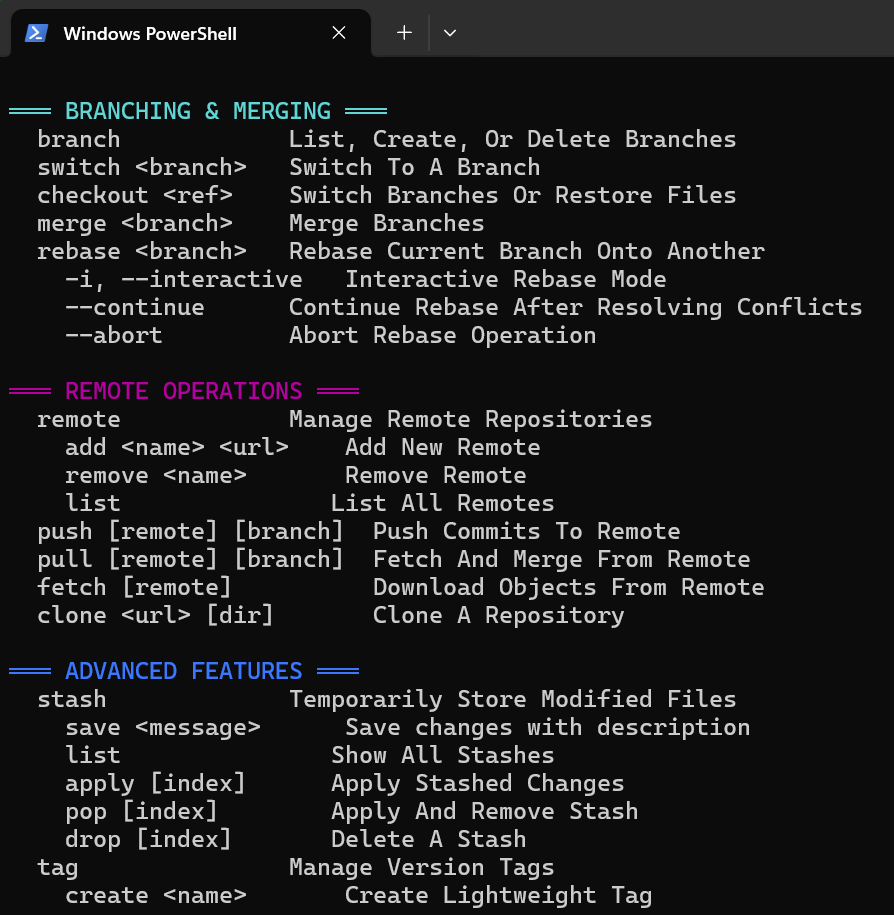Select the clone <url> [dir] command
This screenshot has height=915, width=894.
[x=156, y=615]
